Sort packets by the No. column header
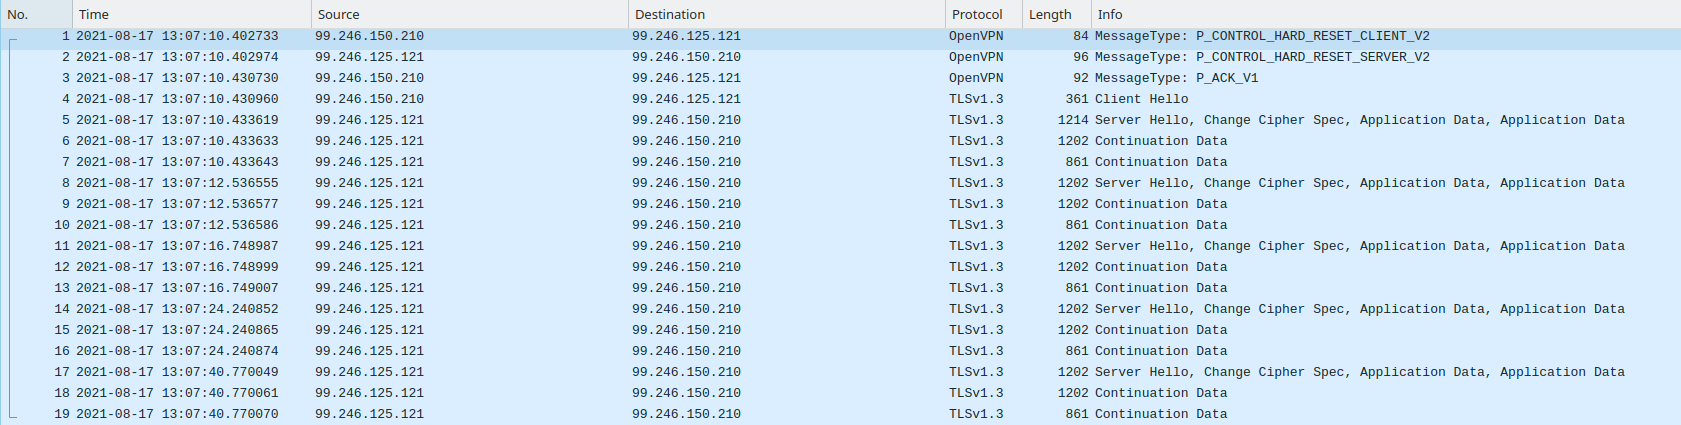1681x425 pixels. [35, 14]
